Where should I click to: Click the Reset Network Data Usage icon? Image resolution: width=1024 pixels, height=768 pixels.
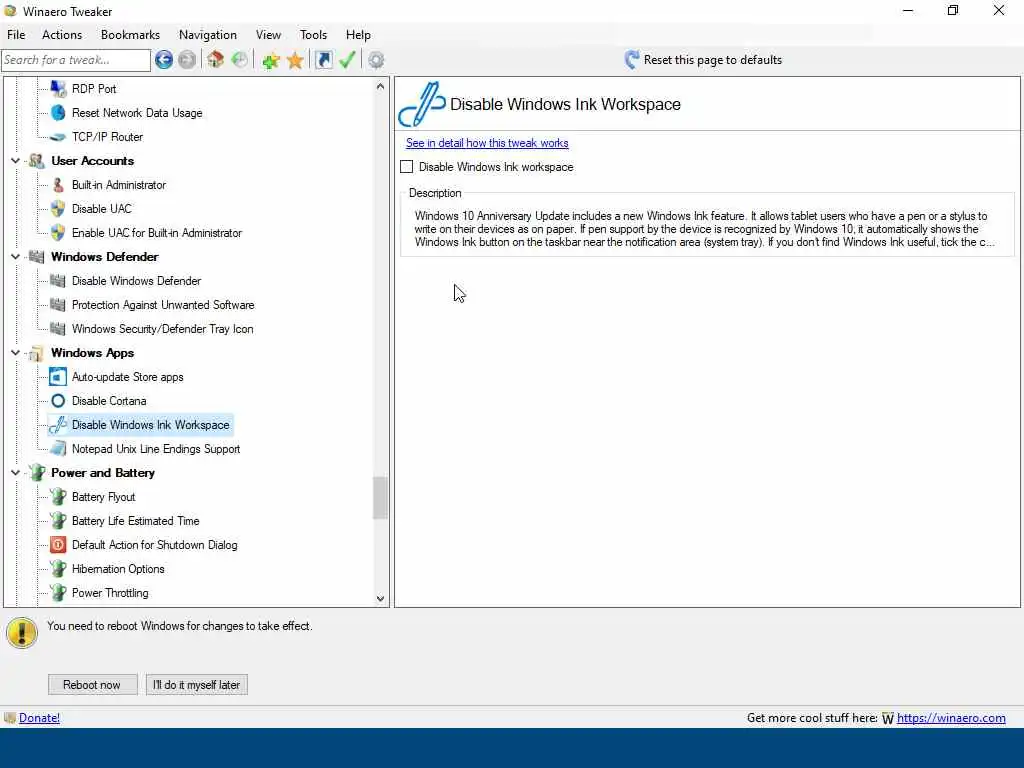[x=58, y=113]
